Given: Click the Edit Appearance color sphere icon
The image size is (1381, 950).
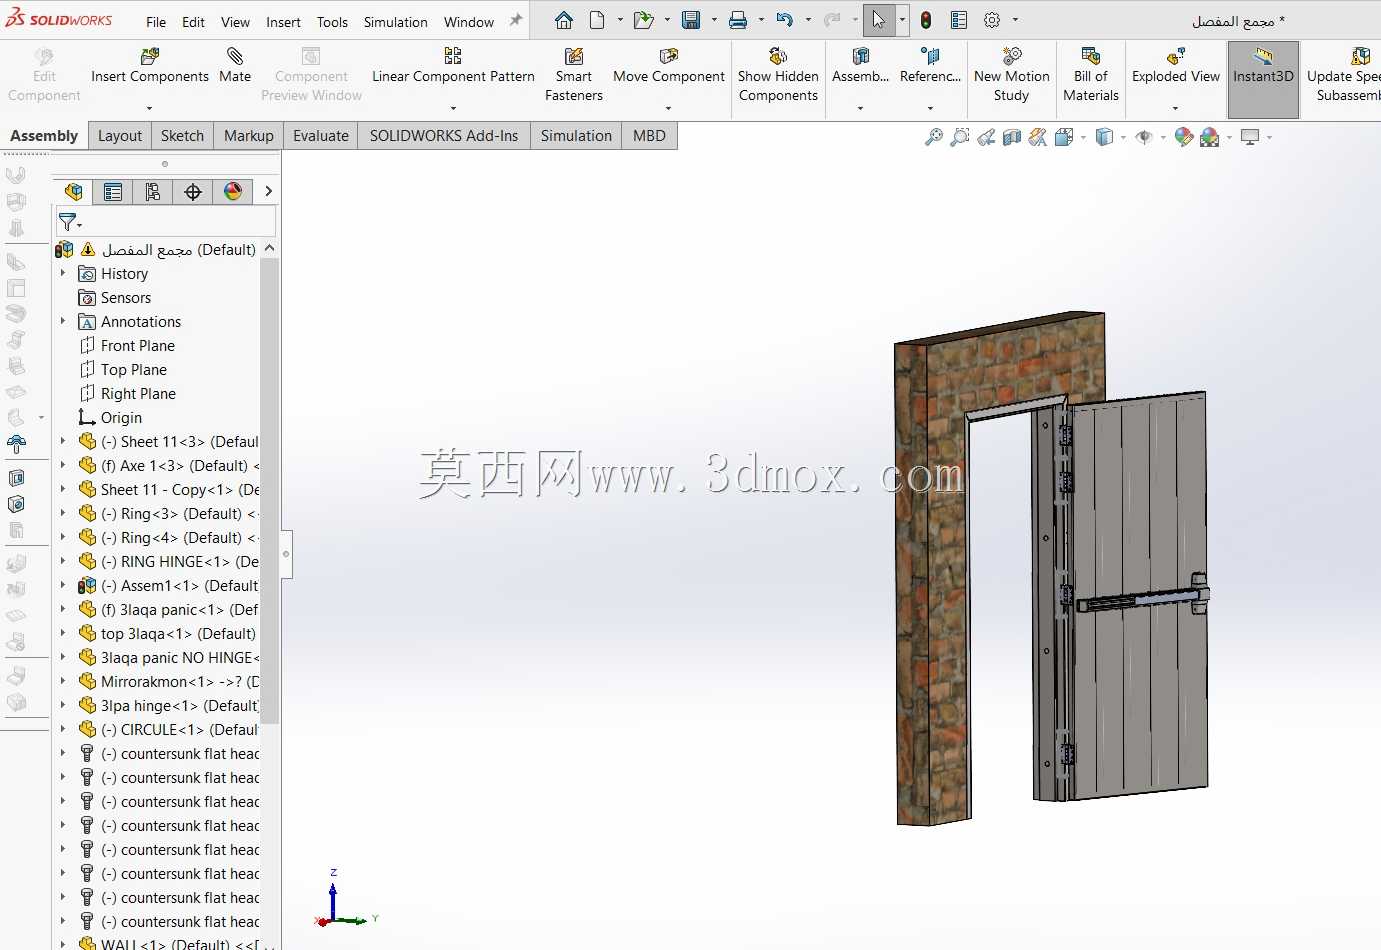Looking at the screenshot, I should (1184, 137).
